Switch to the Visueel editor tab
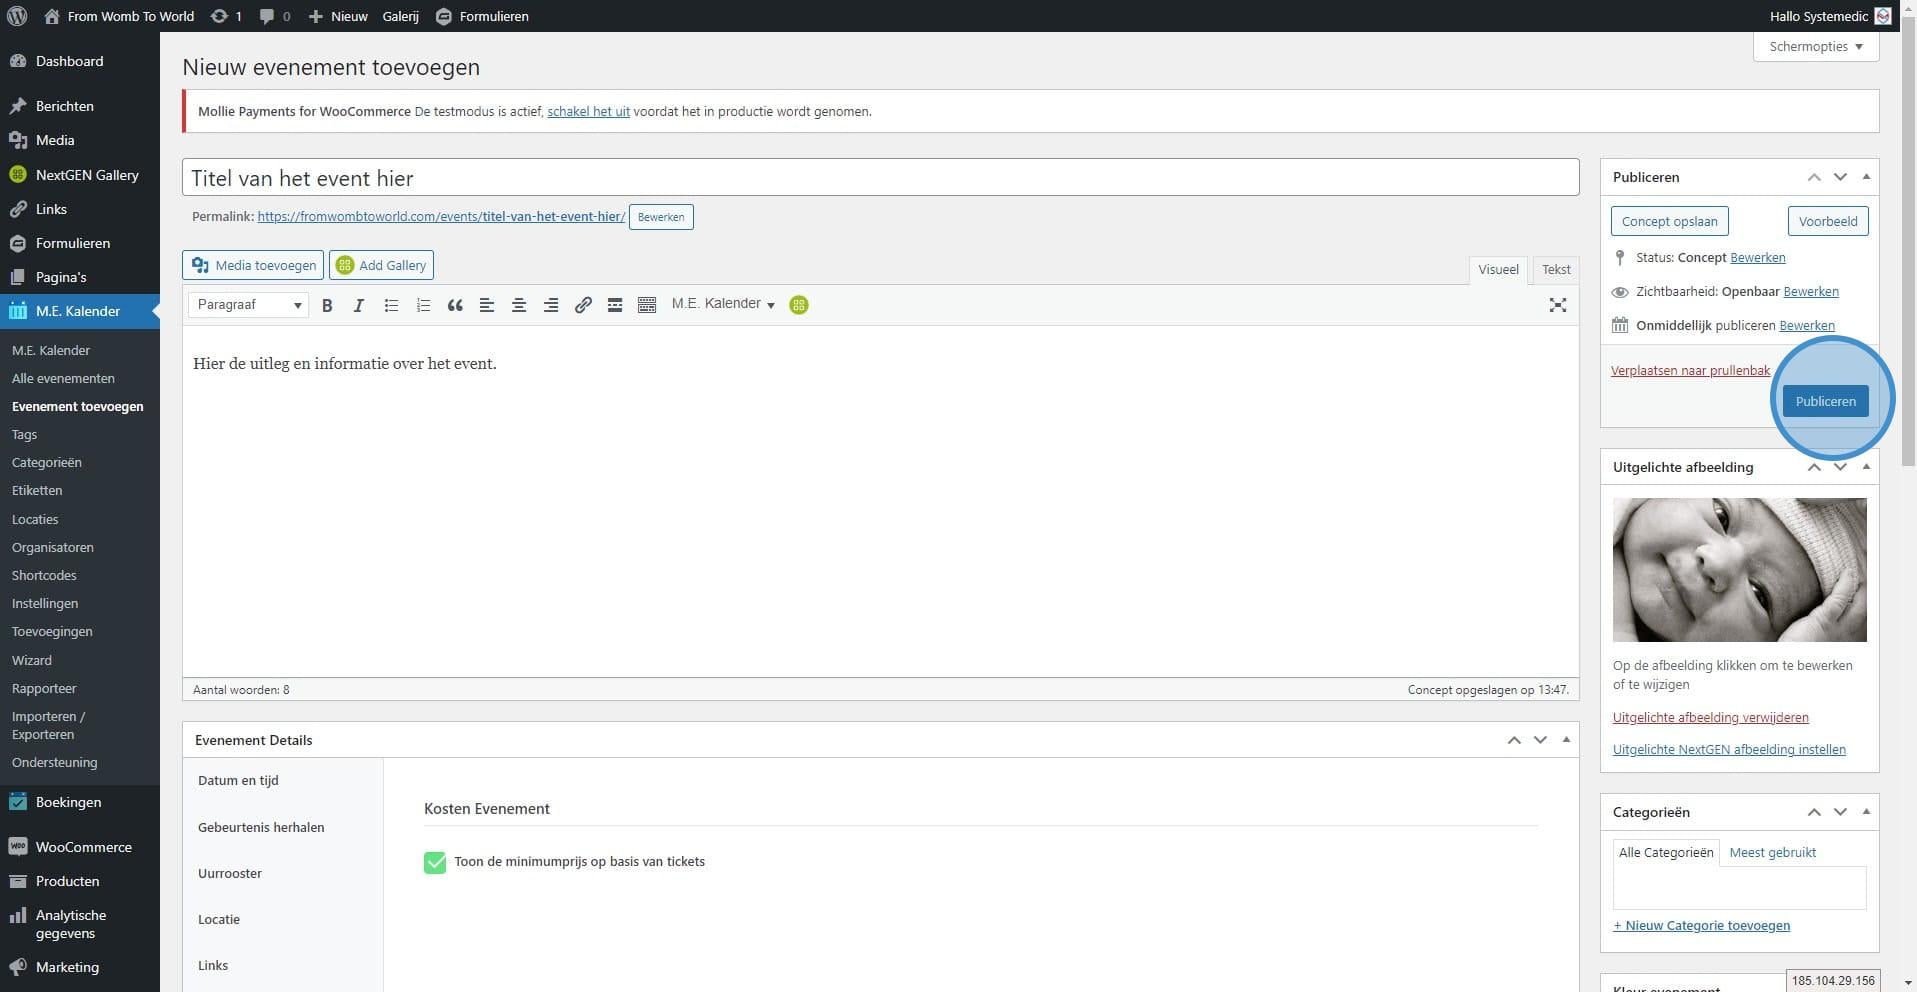 1498,269
